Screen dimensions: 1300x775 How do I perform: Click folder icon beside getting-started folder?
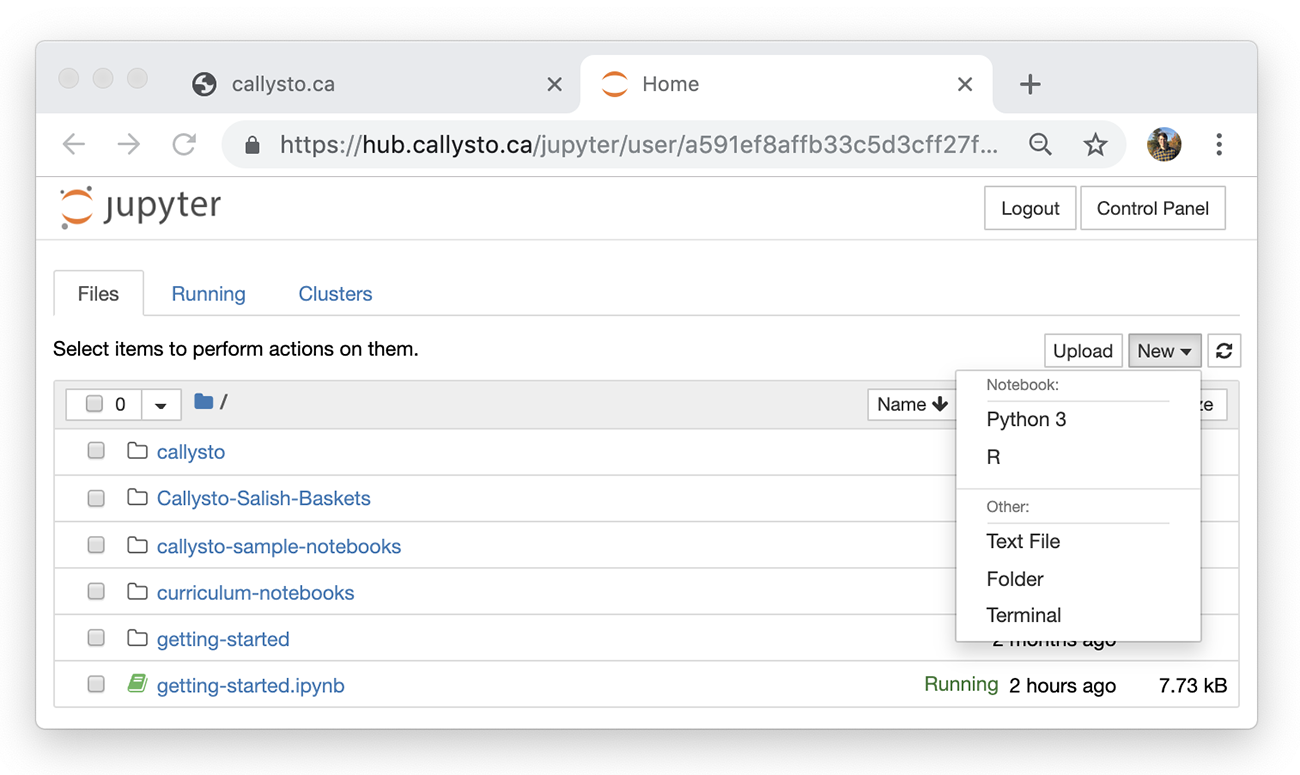point(137,638)
